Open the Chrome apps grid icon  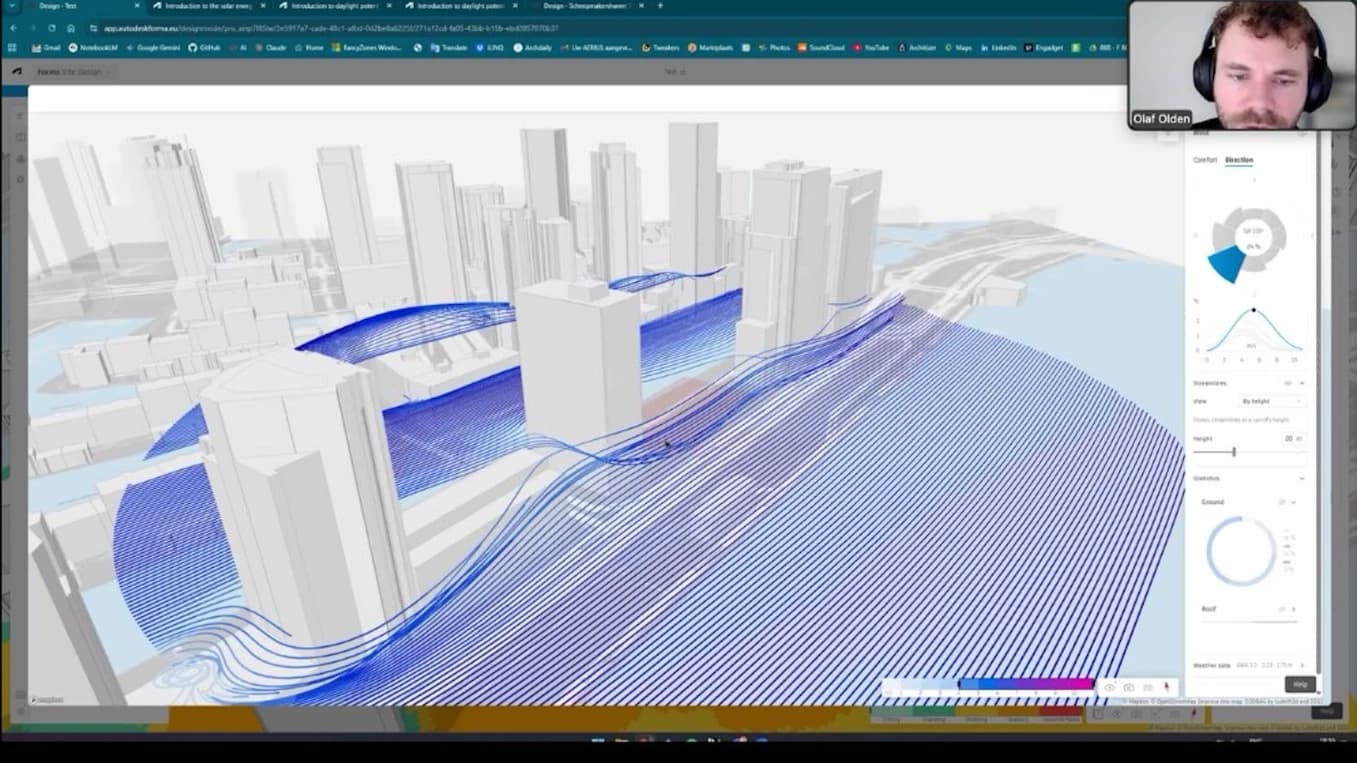[x=13, y=47]
